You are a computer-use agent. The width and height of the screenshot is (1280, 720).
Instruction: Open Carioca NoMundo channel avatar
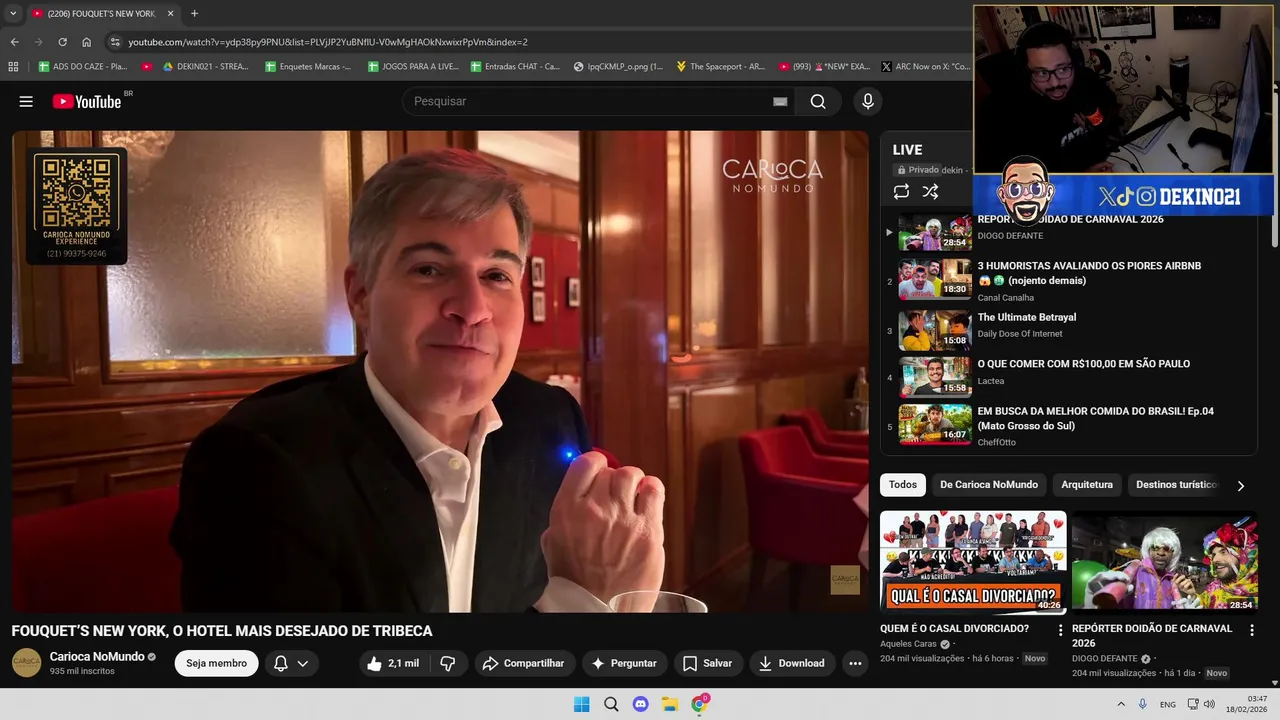(x=26, y=663)
